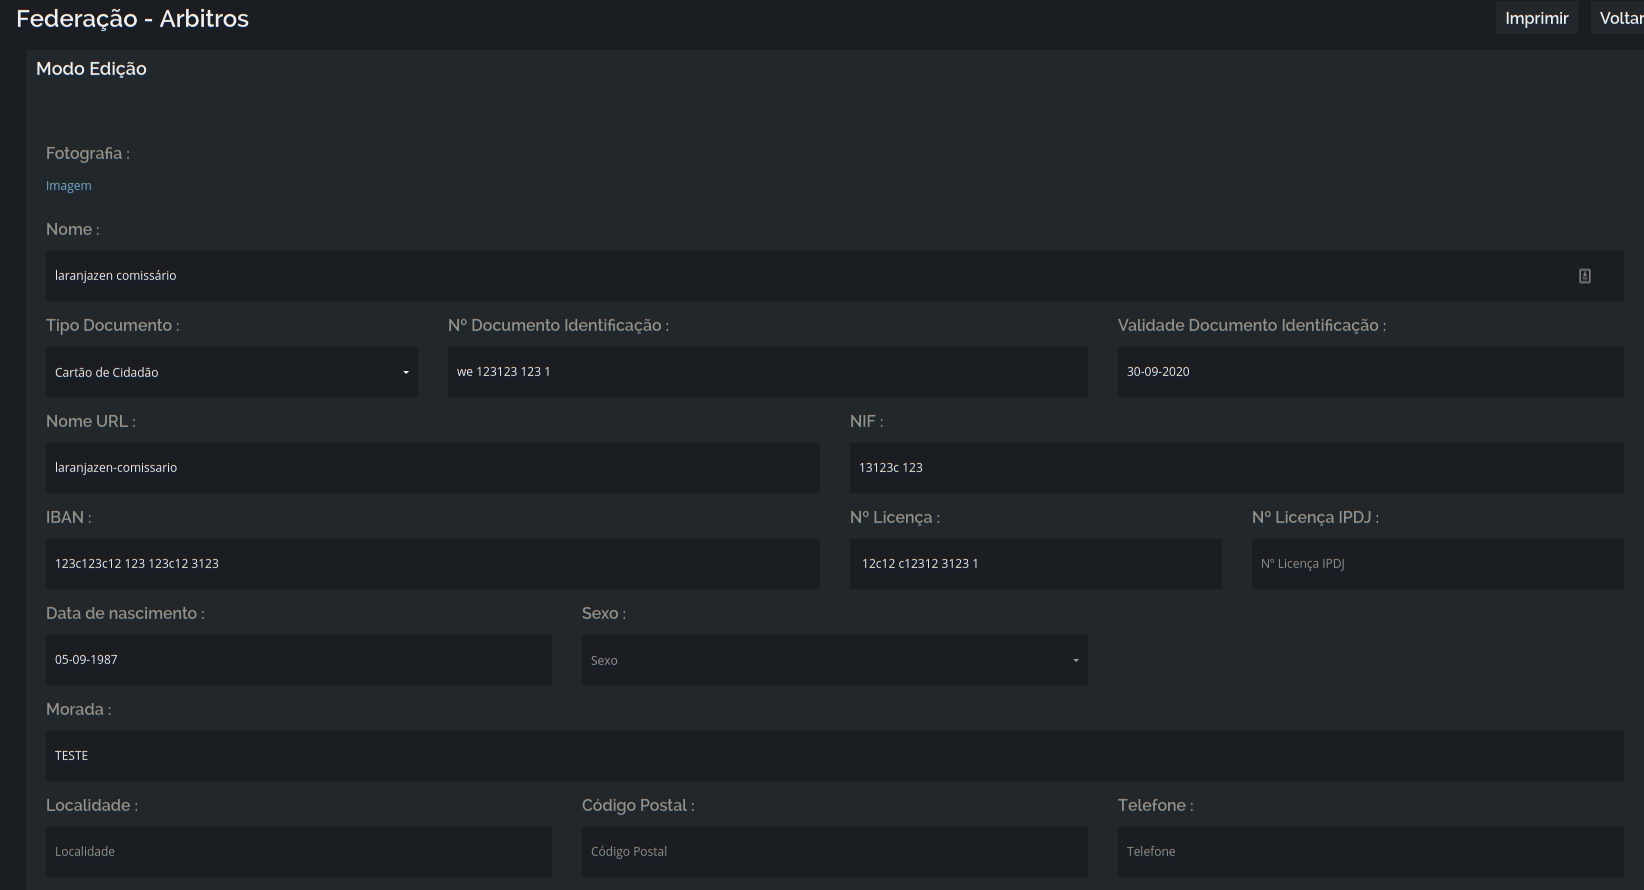Click the Tipo Documento label
The height and width of the screenshot is (890, 1644).
(113, 325)
